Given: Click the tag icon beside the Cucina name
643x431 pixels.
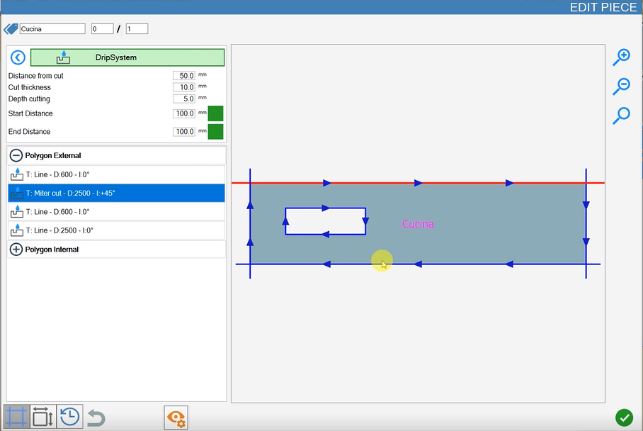Looking at the screenshot, I should pos(11,29).
